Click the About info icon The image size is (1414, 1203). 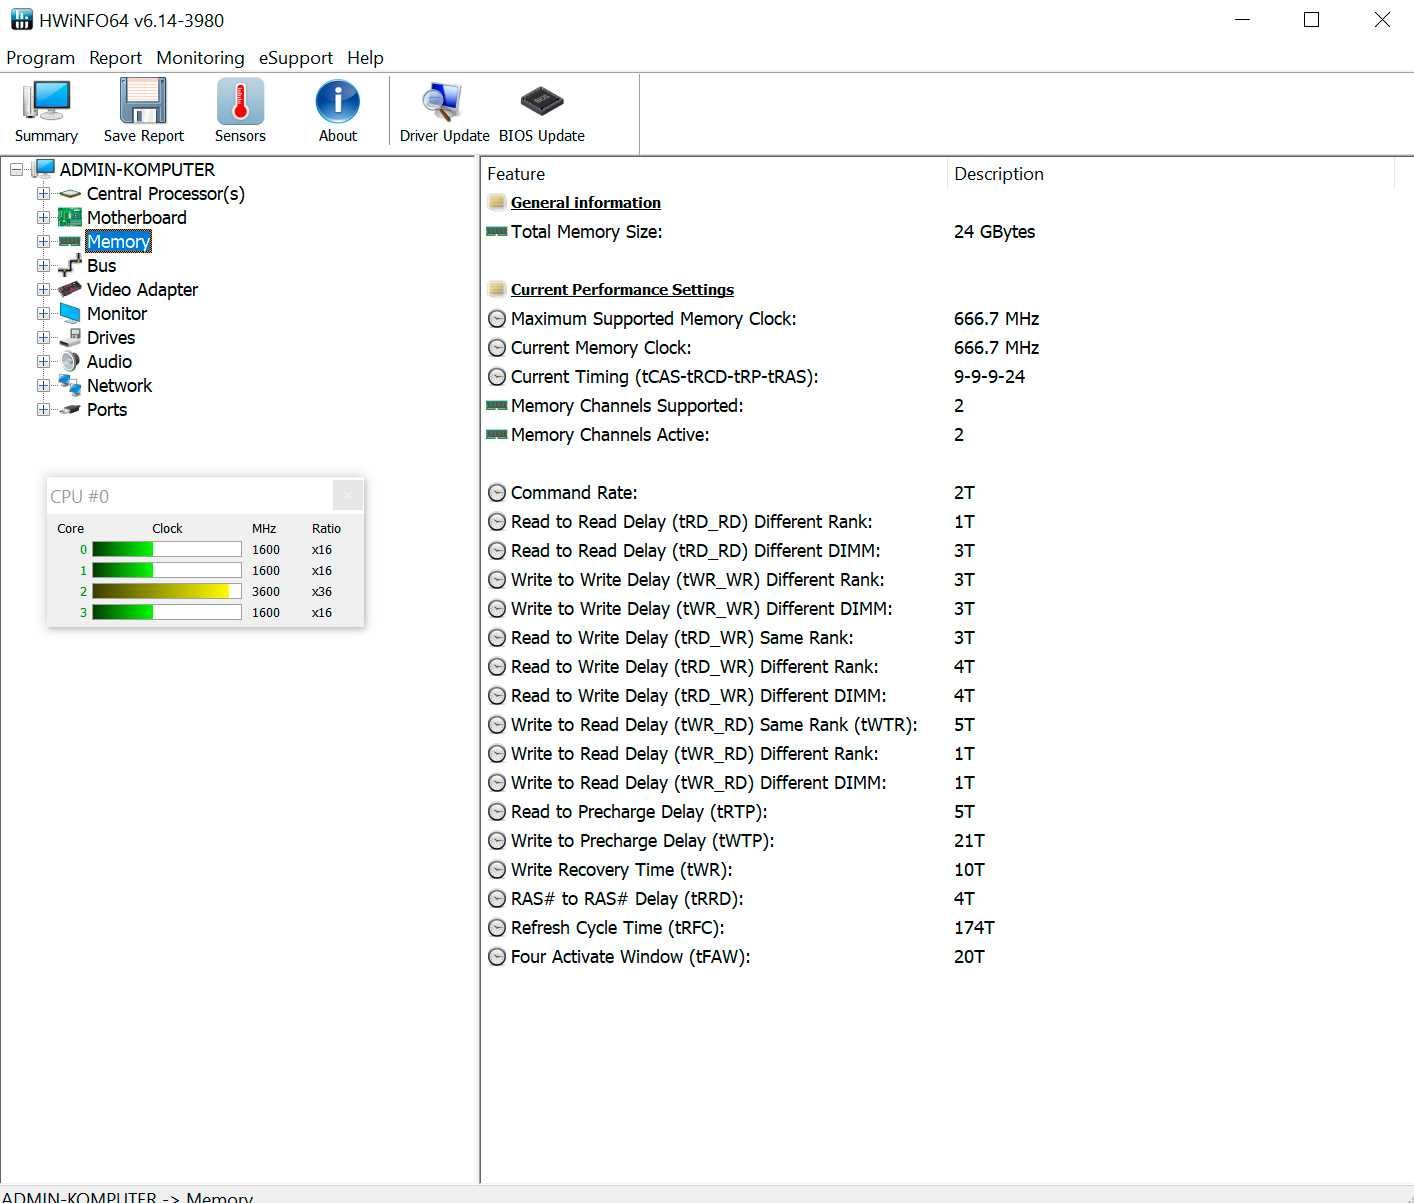click(338, 101)
